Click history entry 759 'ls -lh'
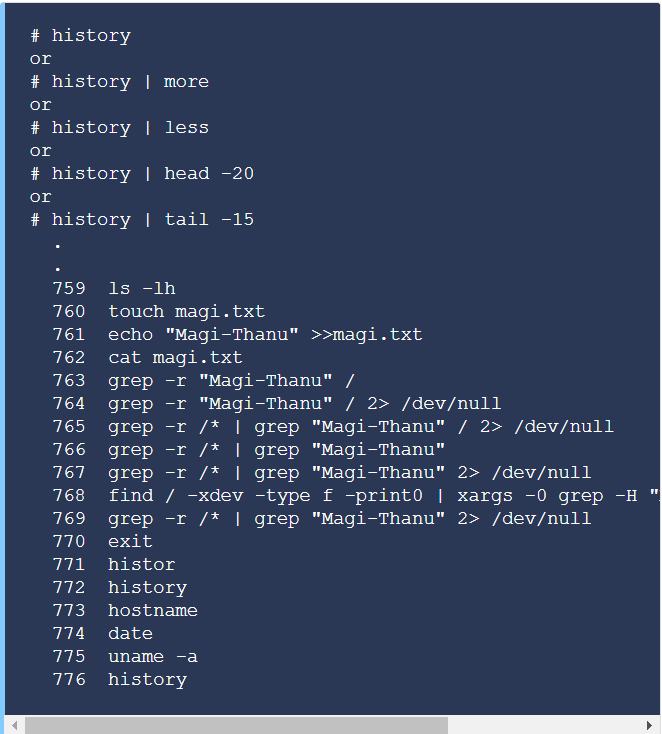 click(x=114, y=288)
